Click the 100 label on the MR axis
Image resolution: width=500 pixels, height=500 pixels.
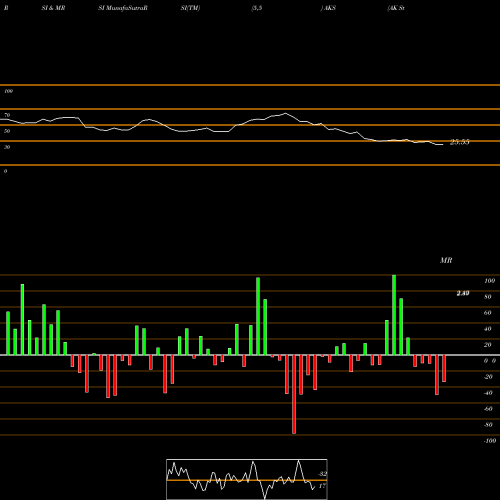489,281
